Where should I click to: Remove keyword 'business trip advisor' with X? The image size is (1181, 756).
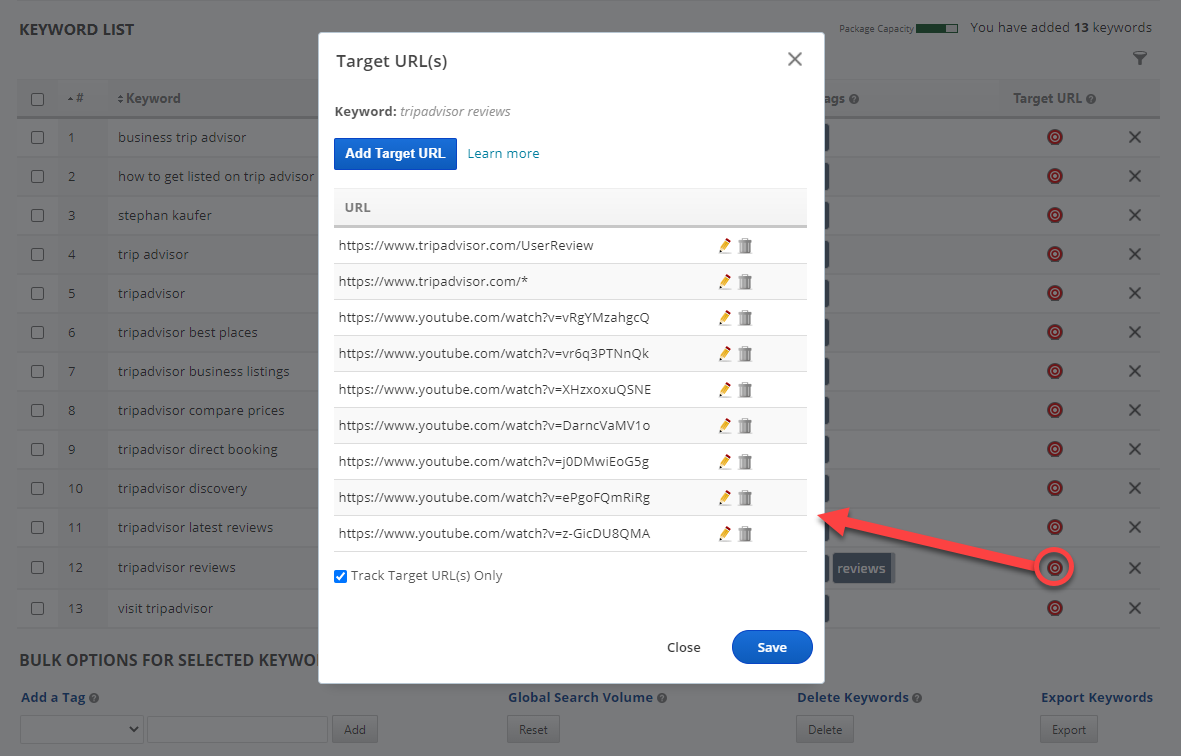[x=1135, y=137]
